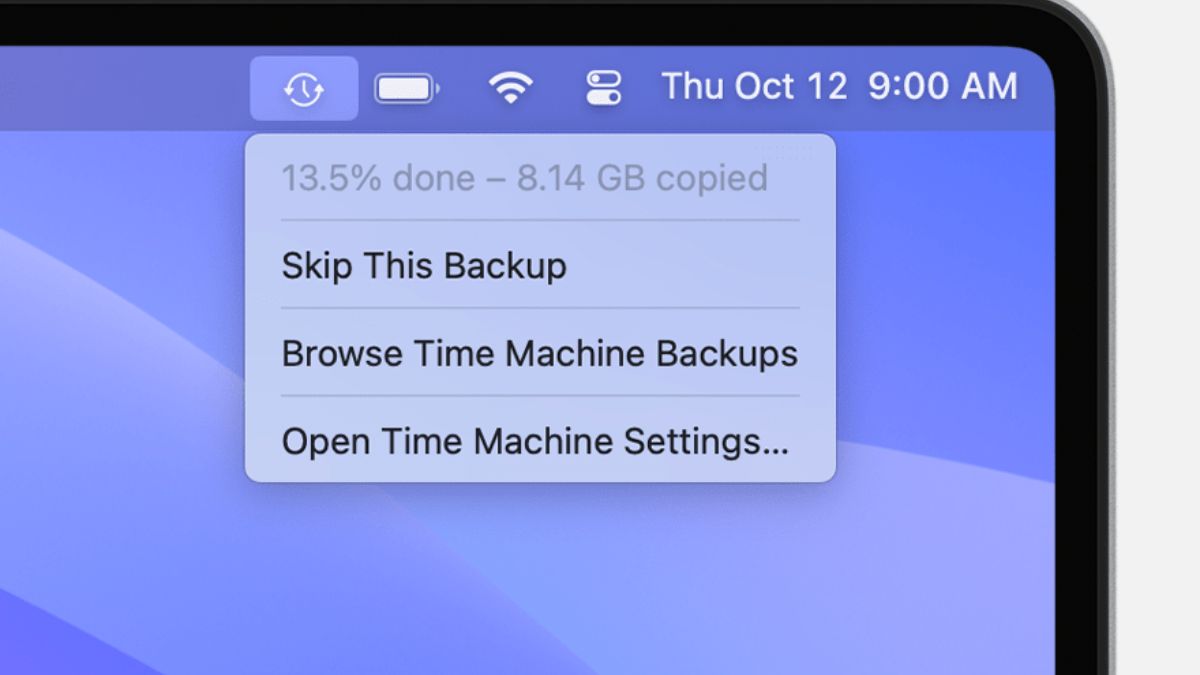The width and height of the screenshot is (1200, 675).
Task: Click the Time Machine menu bar icon
Action: coord(304,89)
